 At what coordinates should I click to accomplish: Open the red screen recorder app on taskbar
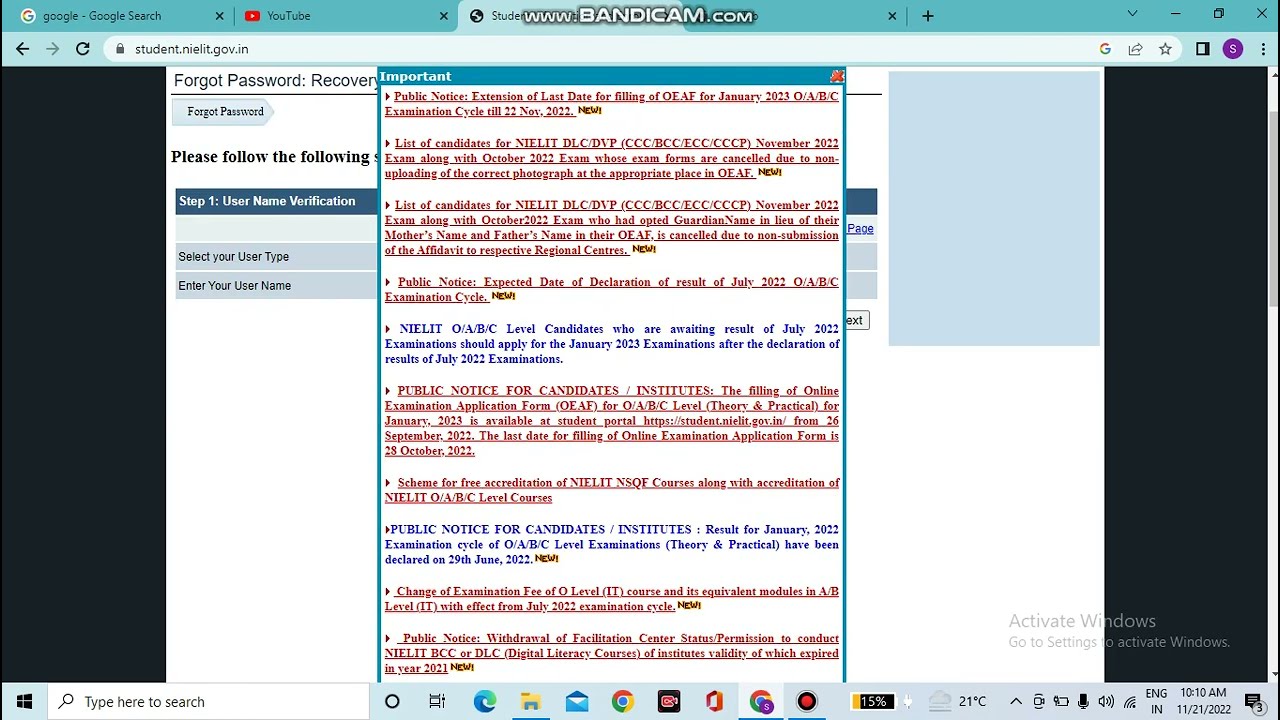click(x=669, y=702)
